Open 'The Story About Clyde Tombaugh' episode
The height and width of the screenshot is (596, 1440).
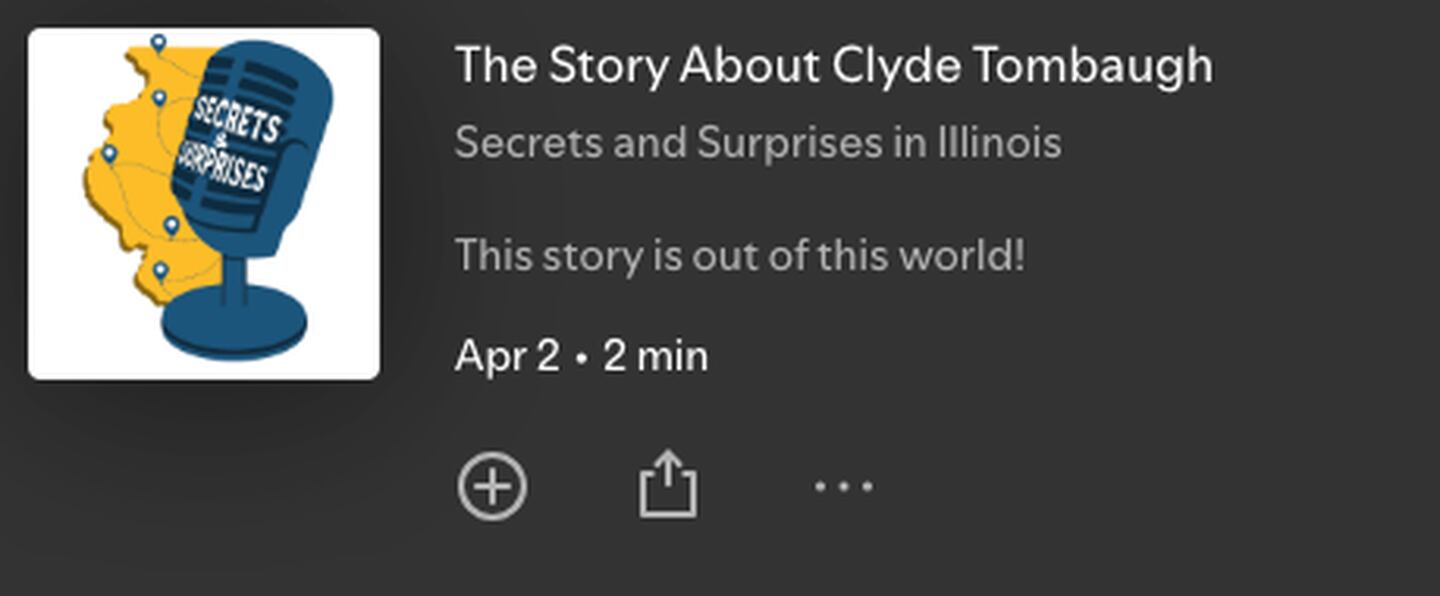834,66
